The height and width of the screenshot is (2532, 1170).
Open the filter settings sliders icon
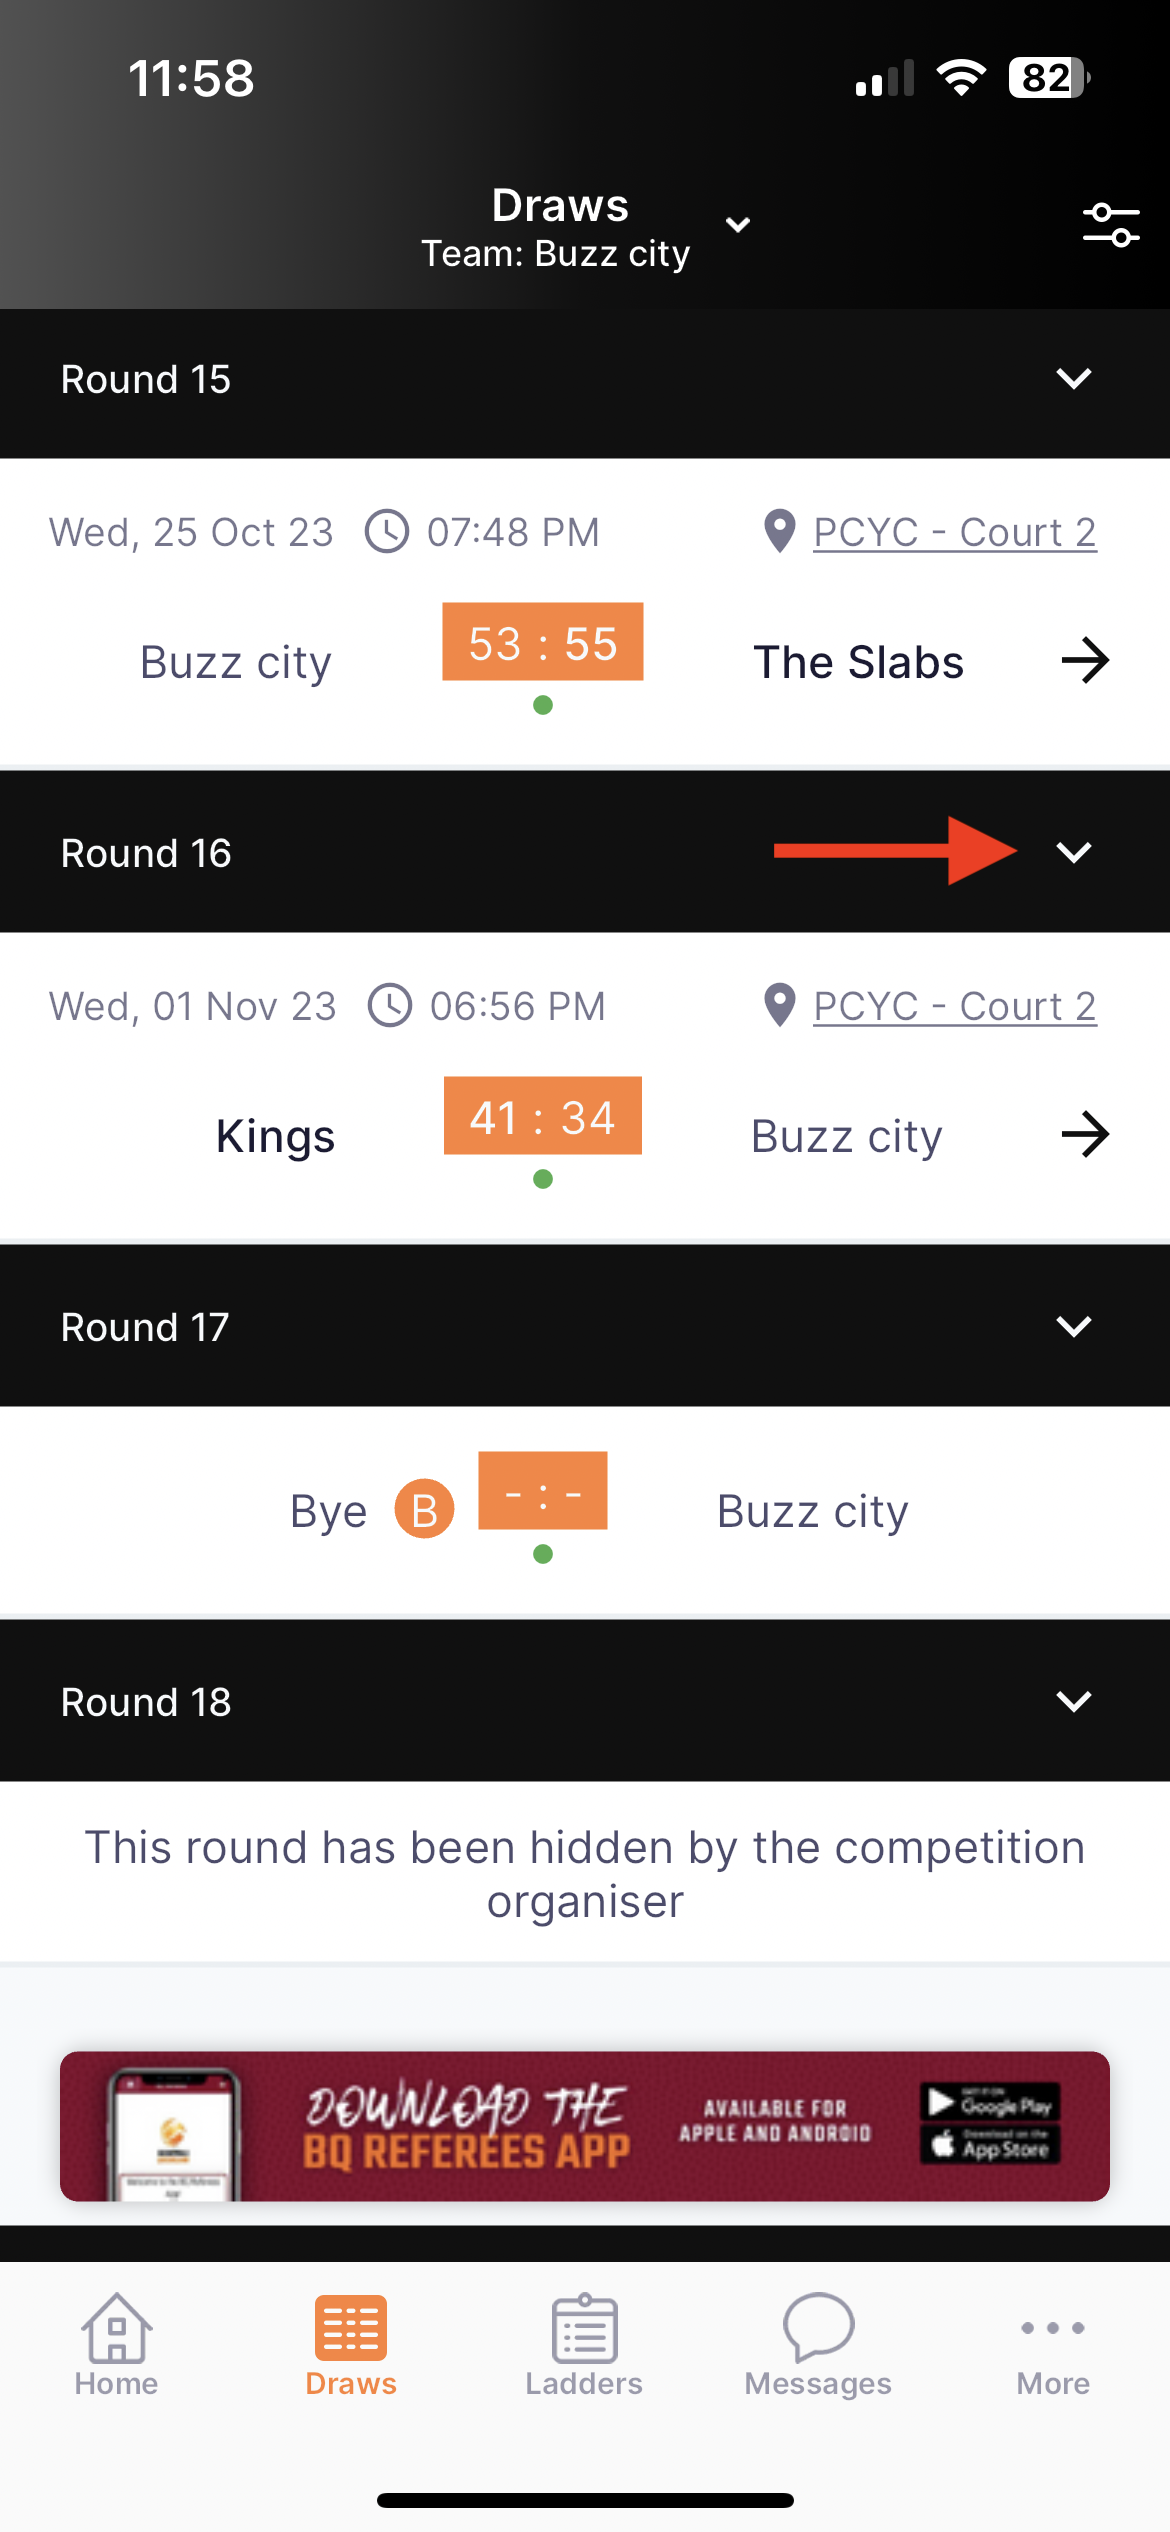tap(1111, 224)
